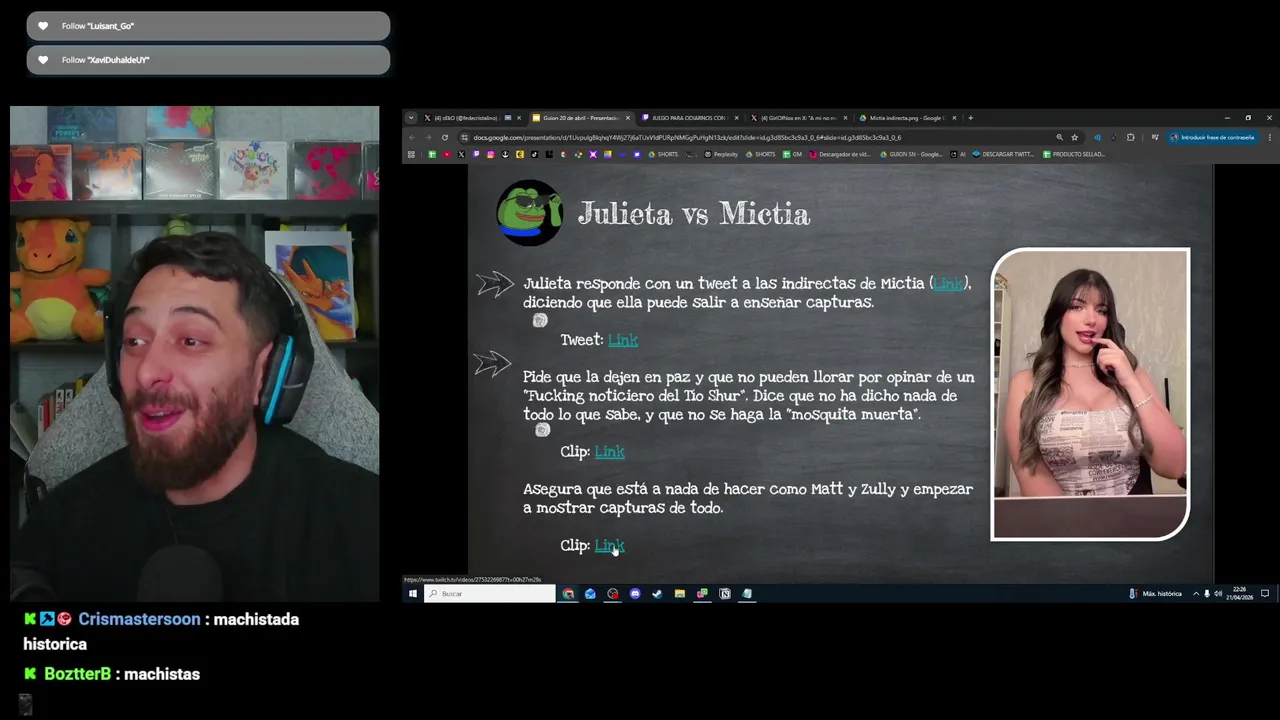Click username BoztterB in chat
The image size is (1280, 720).
pyautogui.click(x=77, y=674)
